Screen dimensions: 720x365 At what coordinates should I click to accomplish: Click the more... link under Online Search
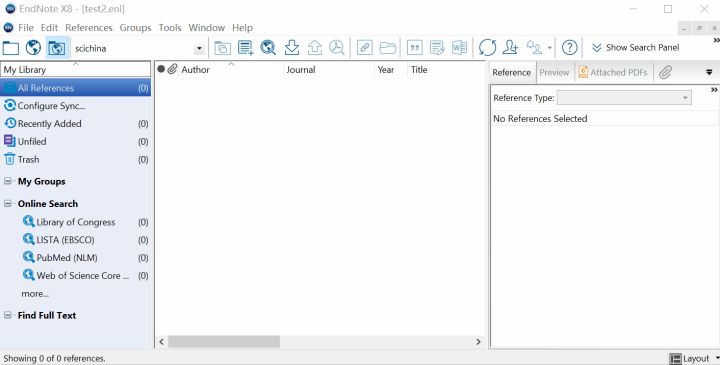tap(35, 294)
